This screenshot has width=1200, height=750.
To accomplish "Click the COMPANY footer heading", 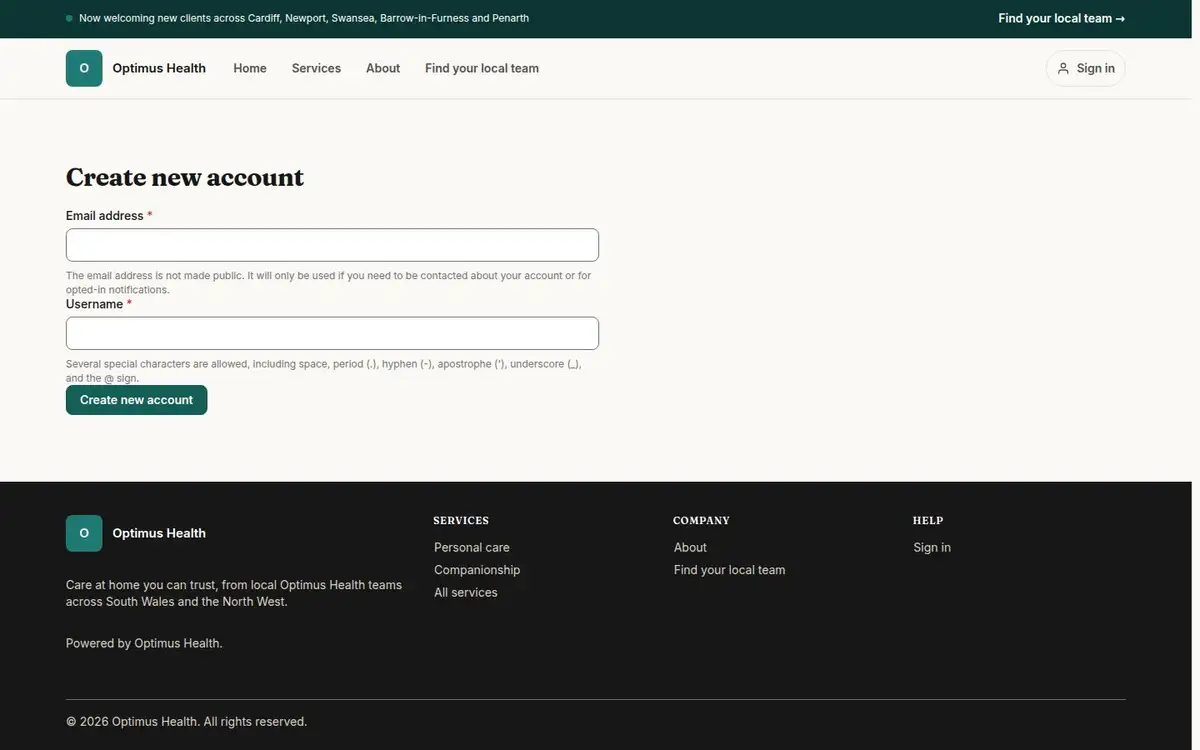I will coord(701,520).
